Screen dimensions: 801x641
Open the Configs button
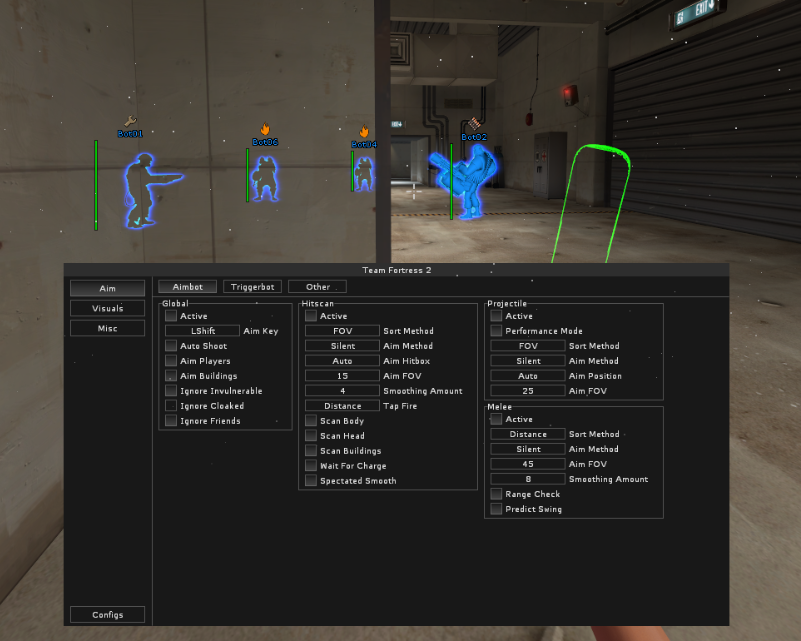(107, 614)
